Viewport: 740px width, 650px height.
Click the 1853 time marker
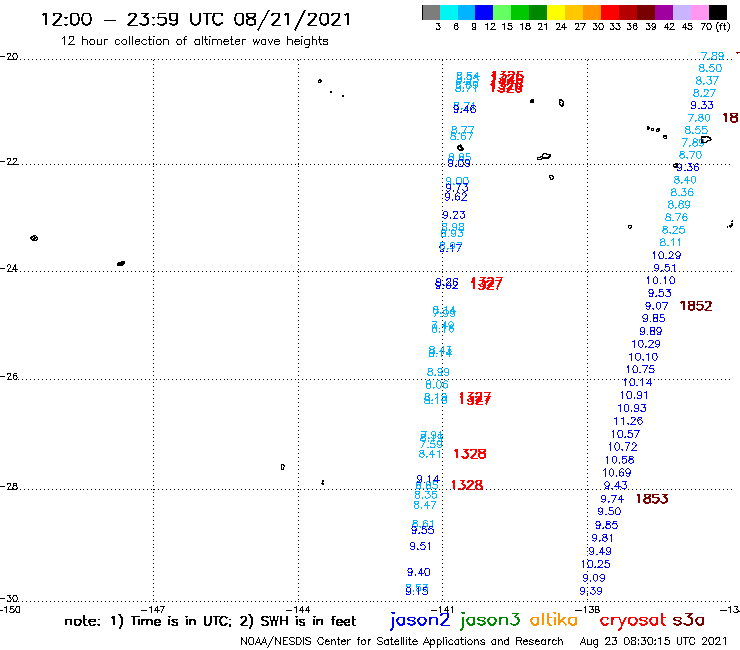652,499
